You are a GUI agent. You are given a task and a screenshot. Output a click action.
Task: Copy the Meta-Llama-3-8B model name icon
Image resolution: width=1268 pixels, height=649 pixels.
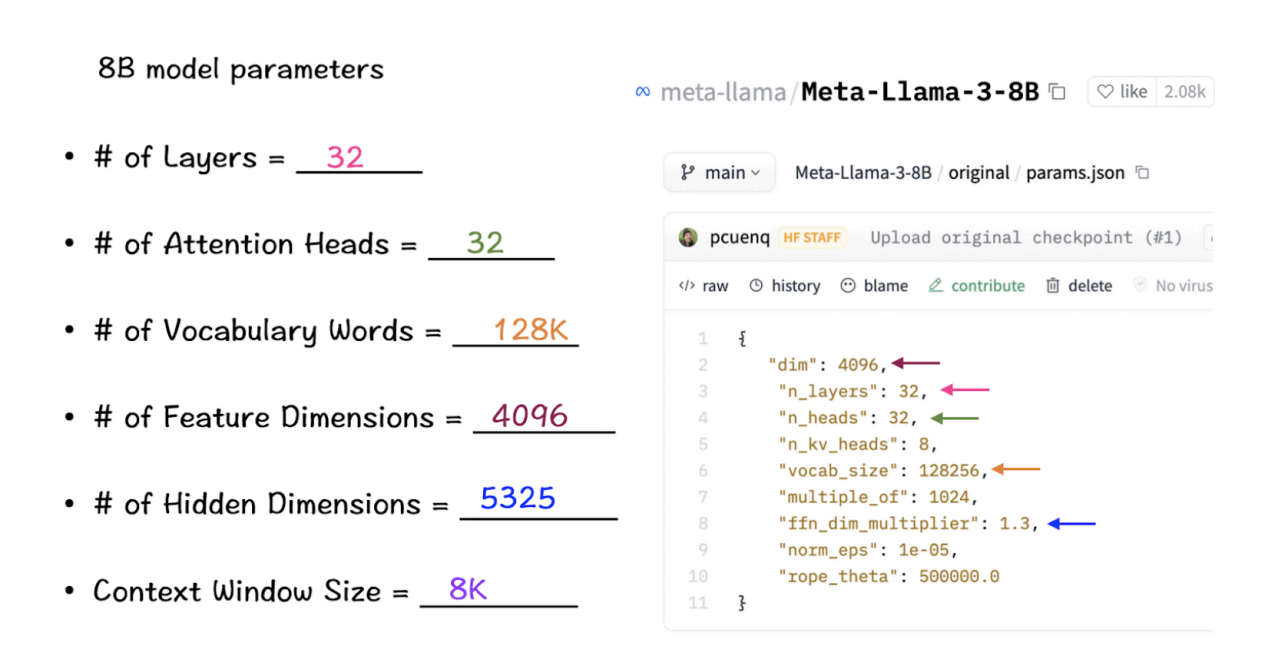(x=1057, y=92)
